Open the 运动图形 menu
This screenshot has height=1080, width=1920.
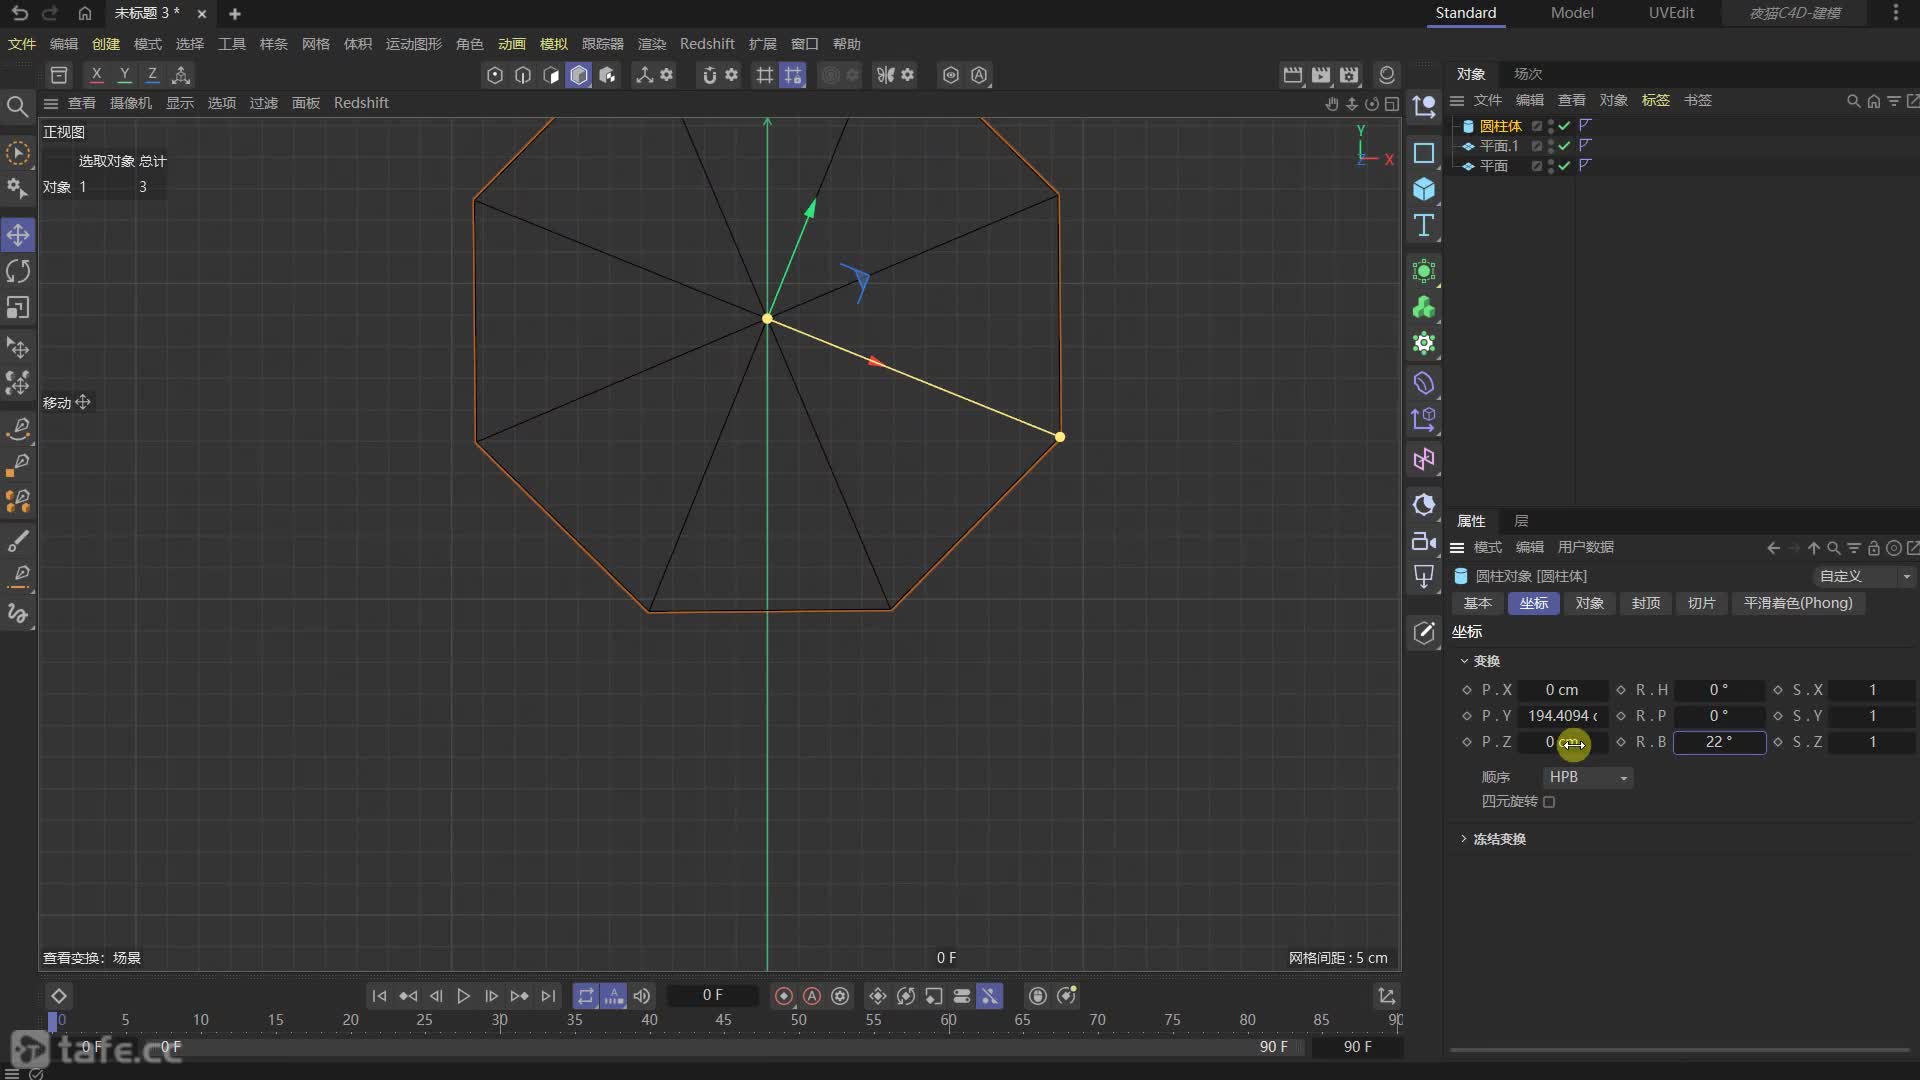(414, 44)
